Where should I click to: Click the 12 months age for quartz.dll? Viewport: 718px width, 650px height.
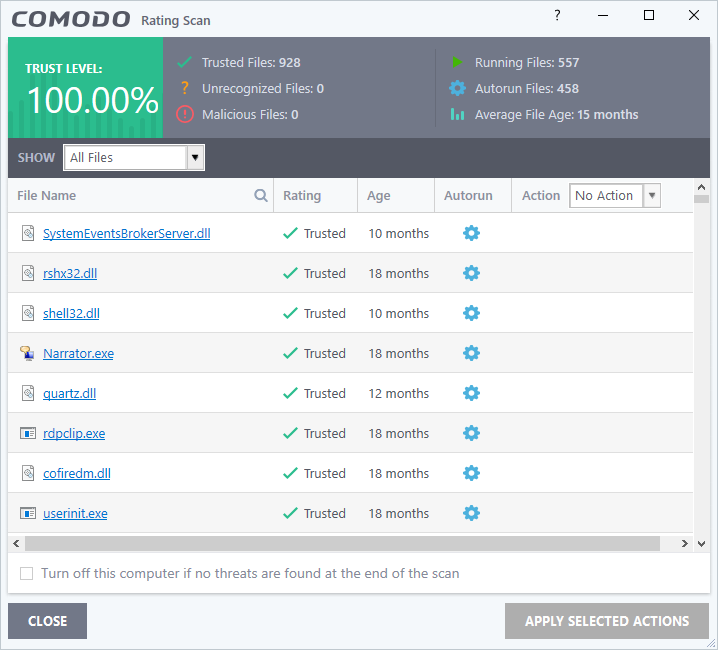(x=398, y=393)
